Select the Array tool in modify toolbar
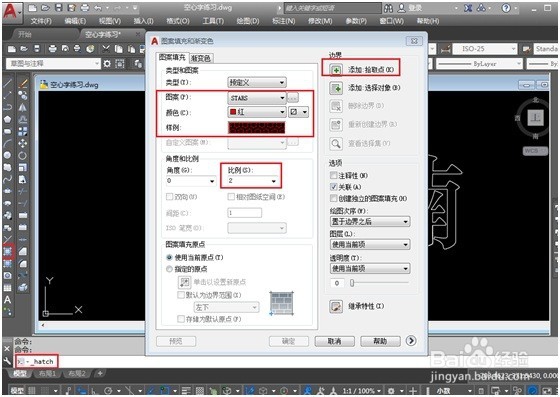Screen dimensions: 560x397 [x=23, y=131]
